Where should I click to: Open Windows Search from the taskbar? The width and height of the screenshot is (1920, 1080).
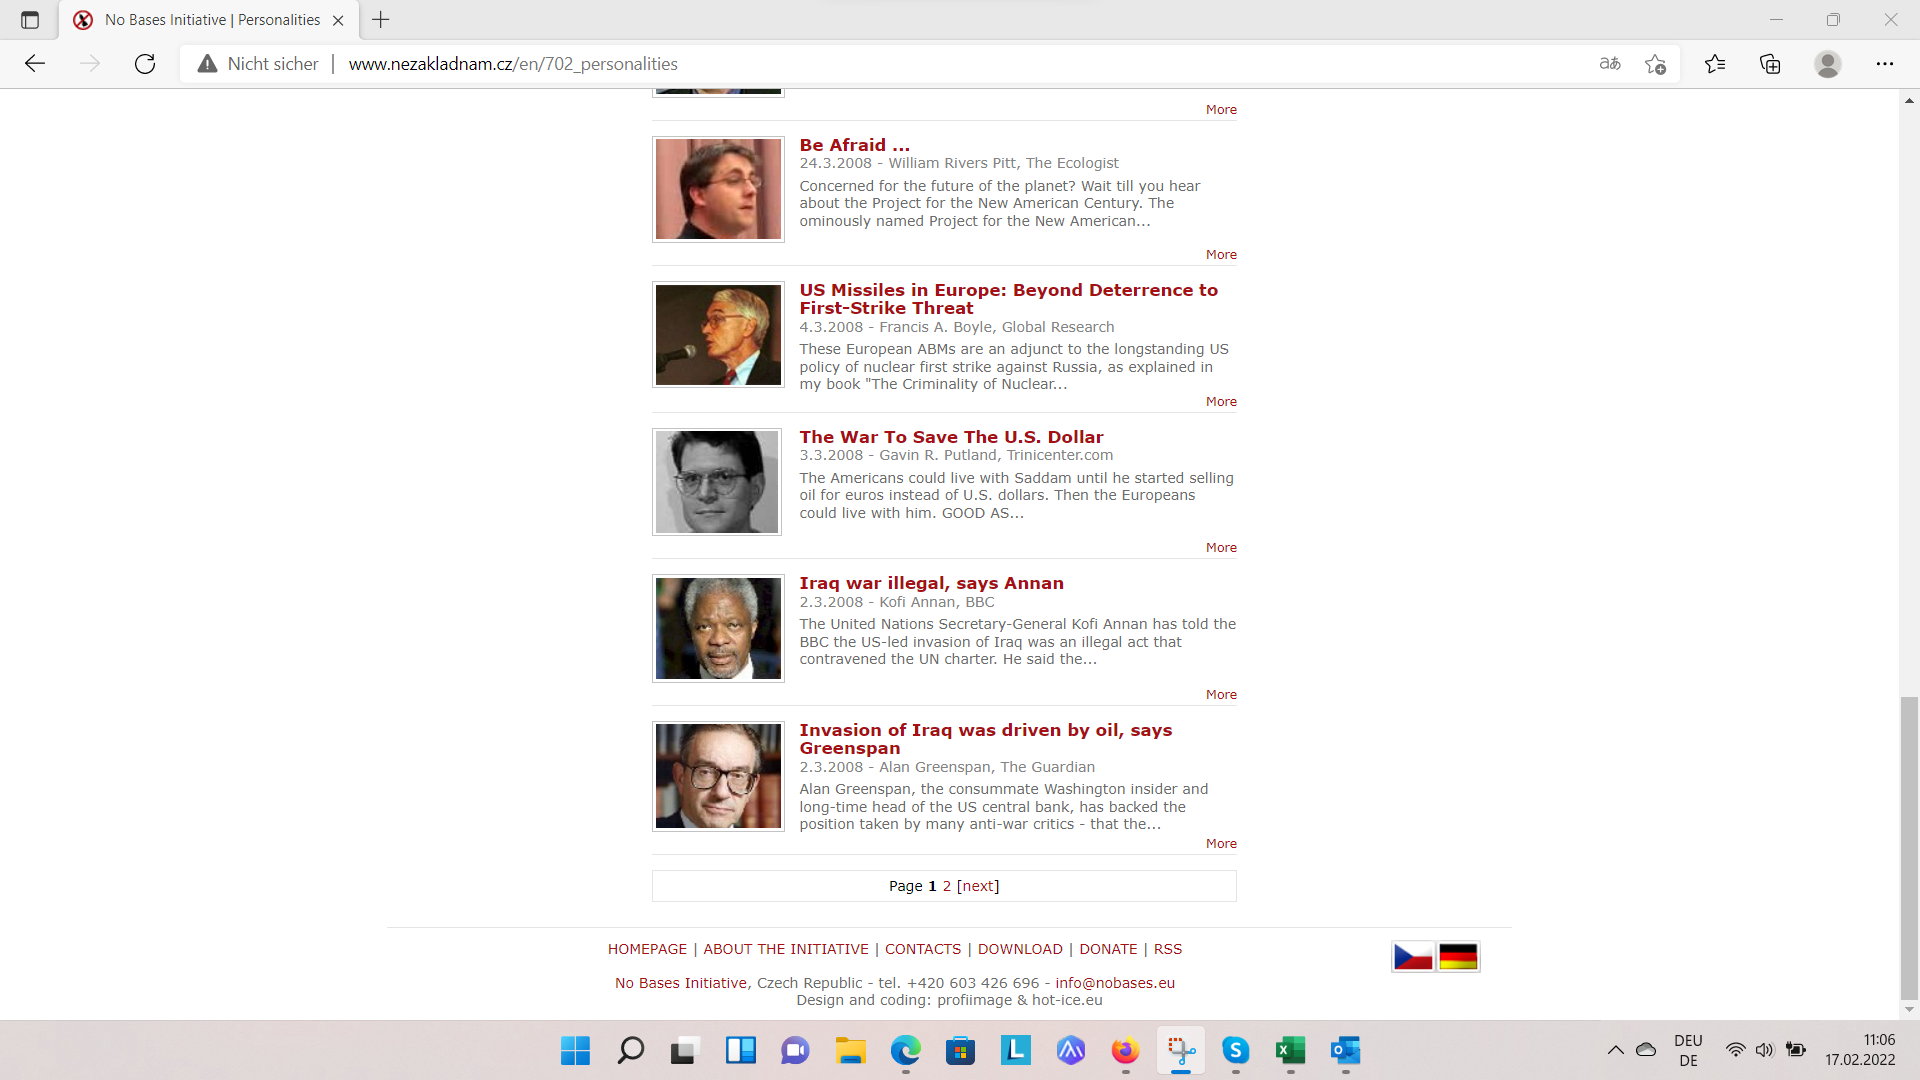tap(630, 1050)
